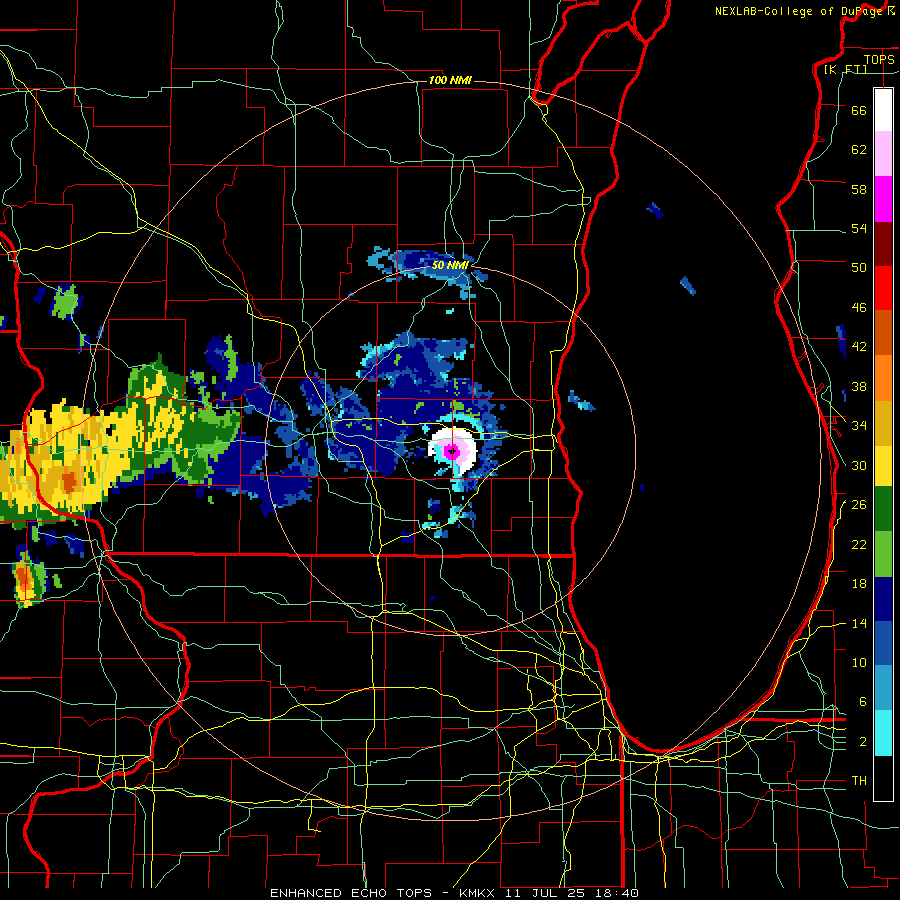Click the legend value "50"
Image resolution: width=900 pixels, height=900 pixels.
click(x=859, y=268)
